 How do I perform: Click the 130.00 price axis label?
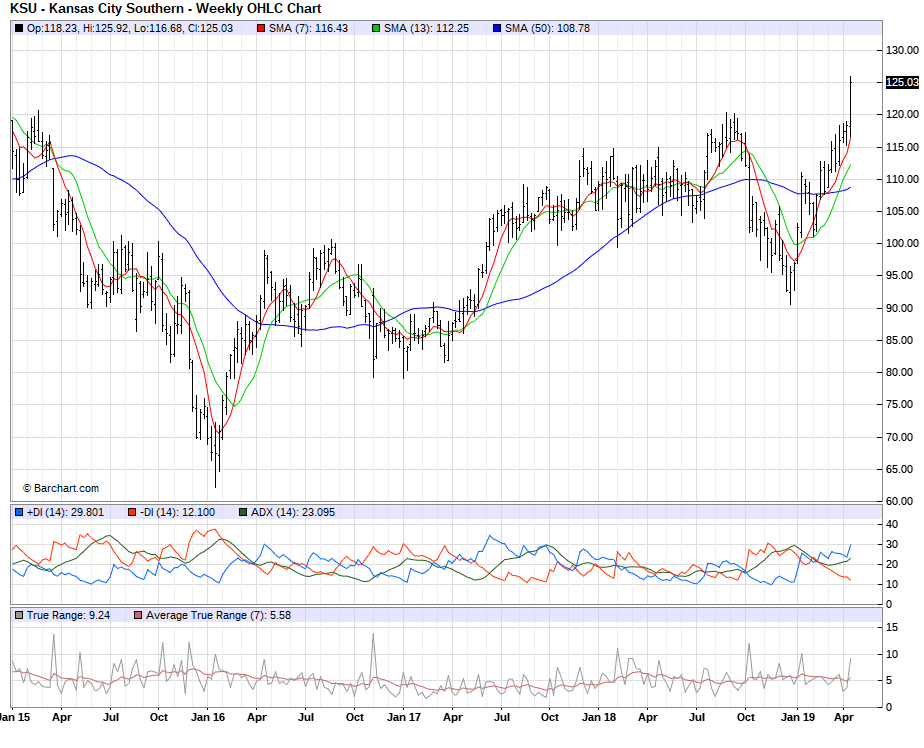point(902,51)
